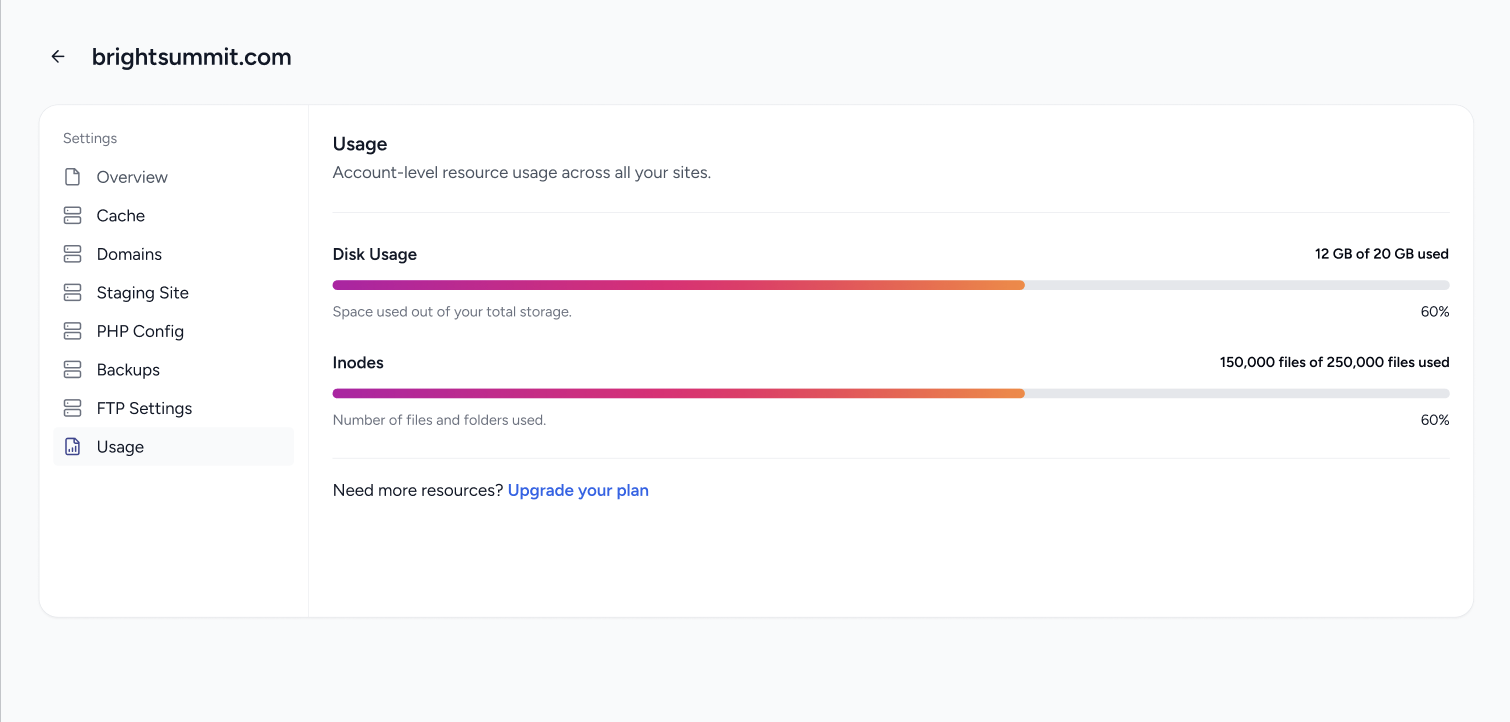Viewport: 1510px width, 722px height.
Task: Click the brightsummit.com page title
Action: (191, 57)
